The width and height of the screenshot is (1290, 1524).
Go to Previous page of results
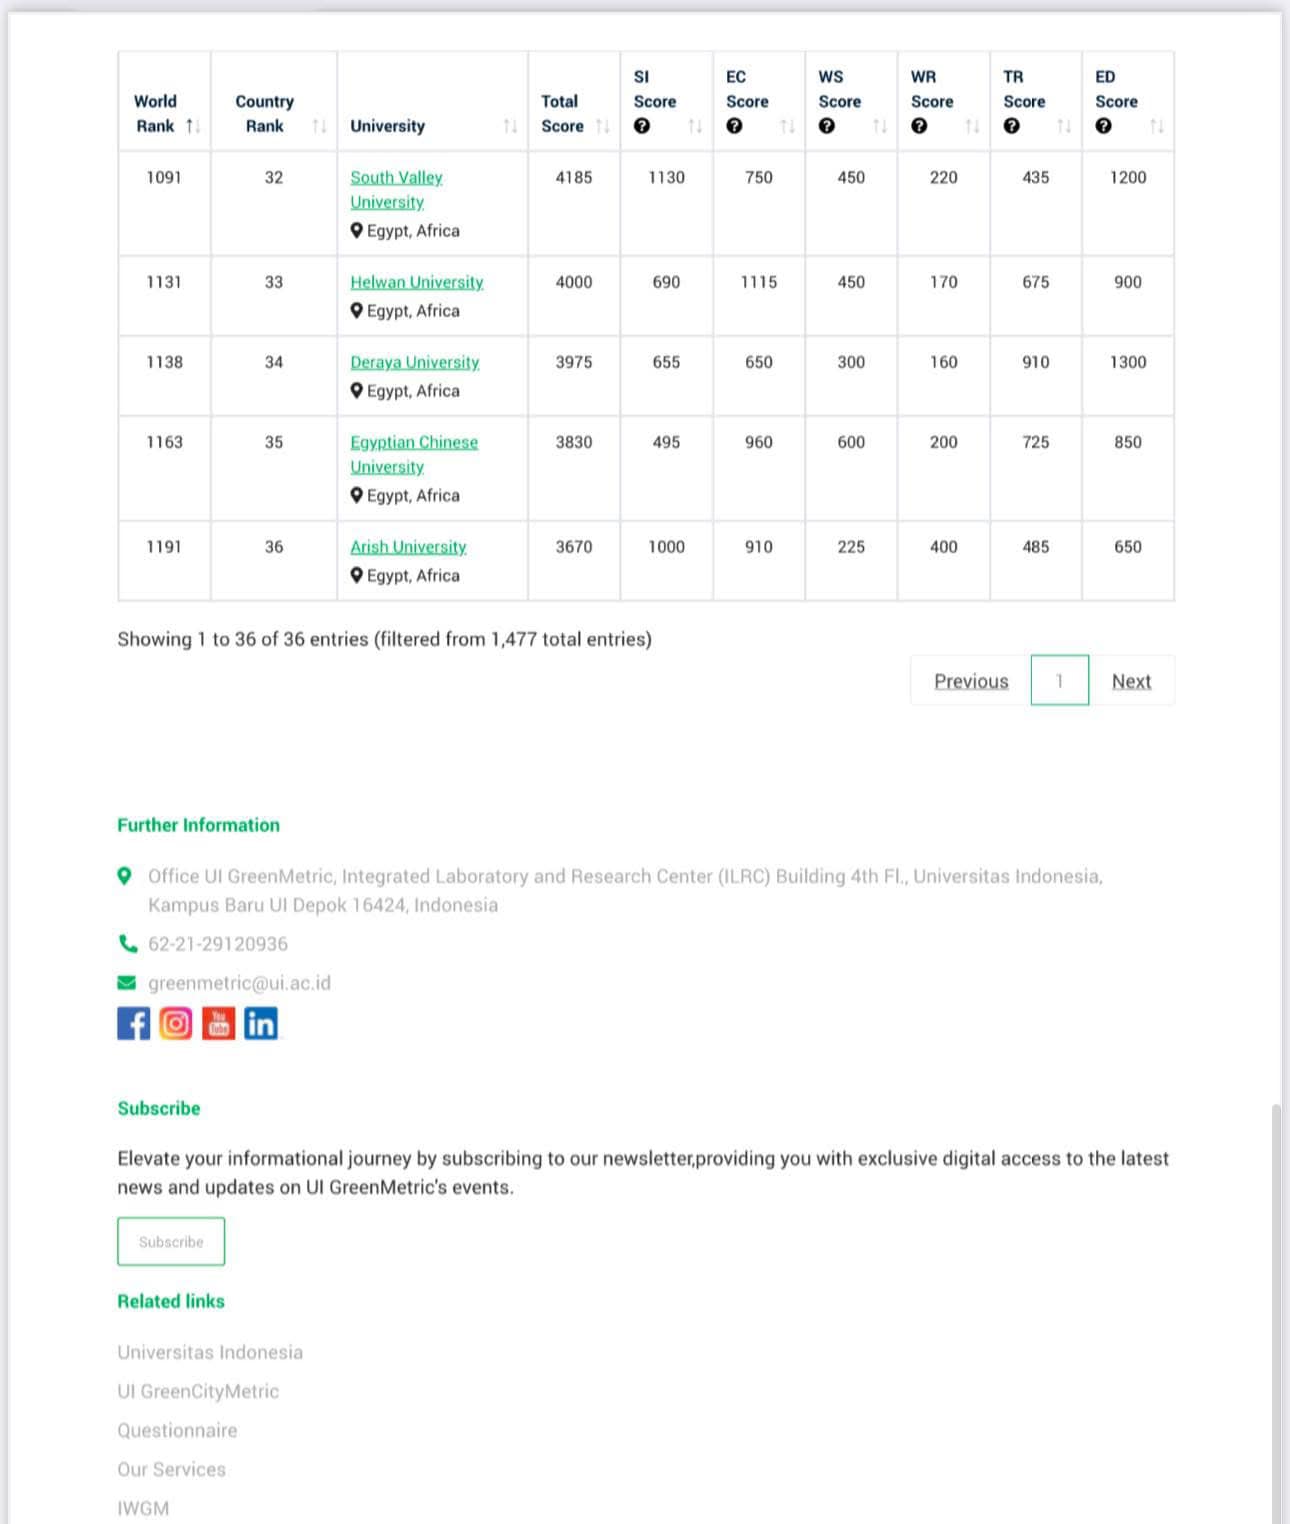click(971, 681)
